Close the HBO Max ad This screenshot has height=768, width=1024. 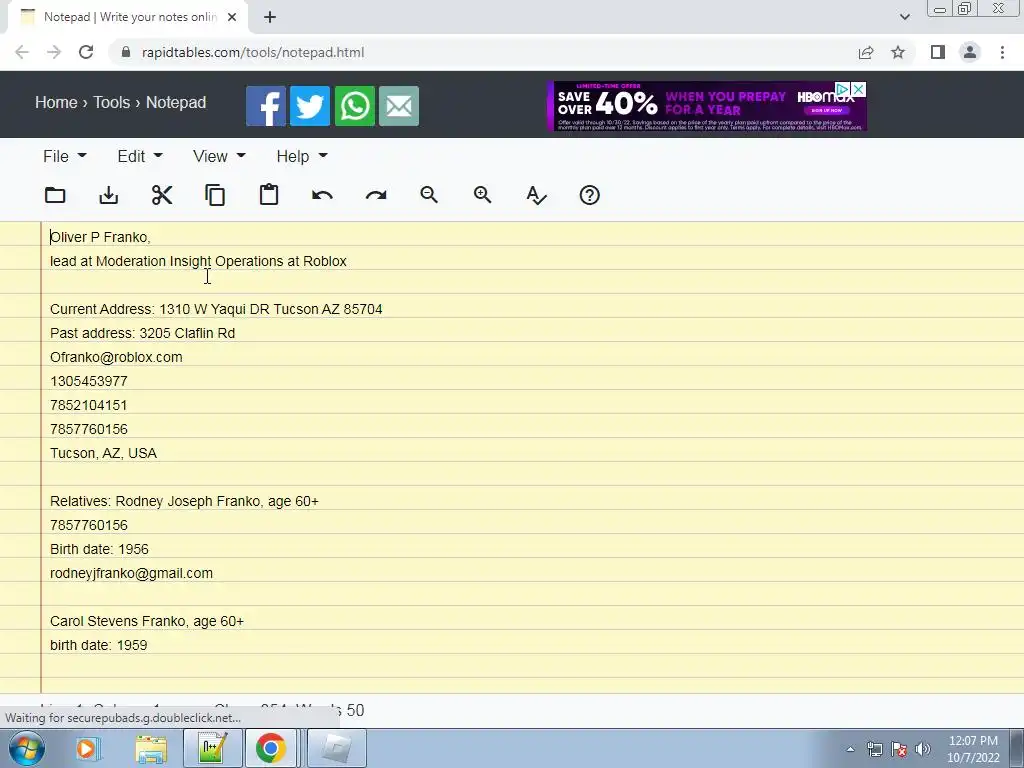859,89
